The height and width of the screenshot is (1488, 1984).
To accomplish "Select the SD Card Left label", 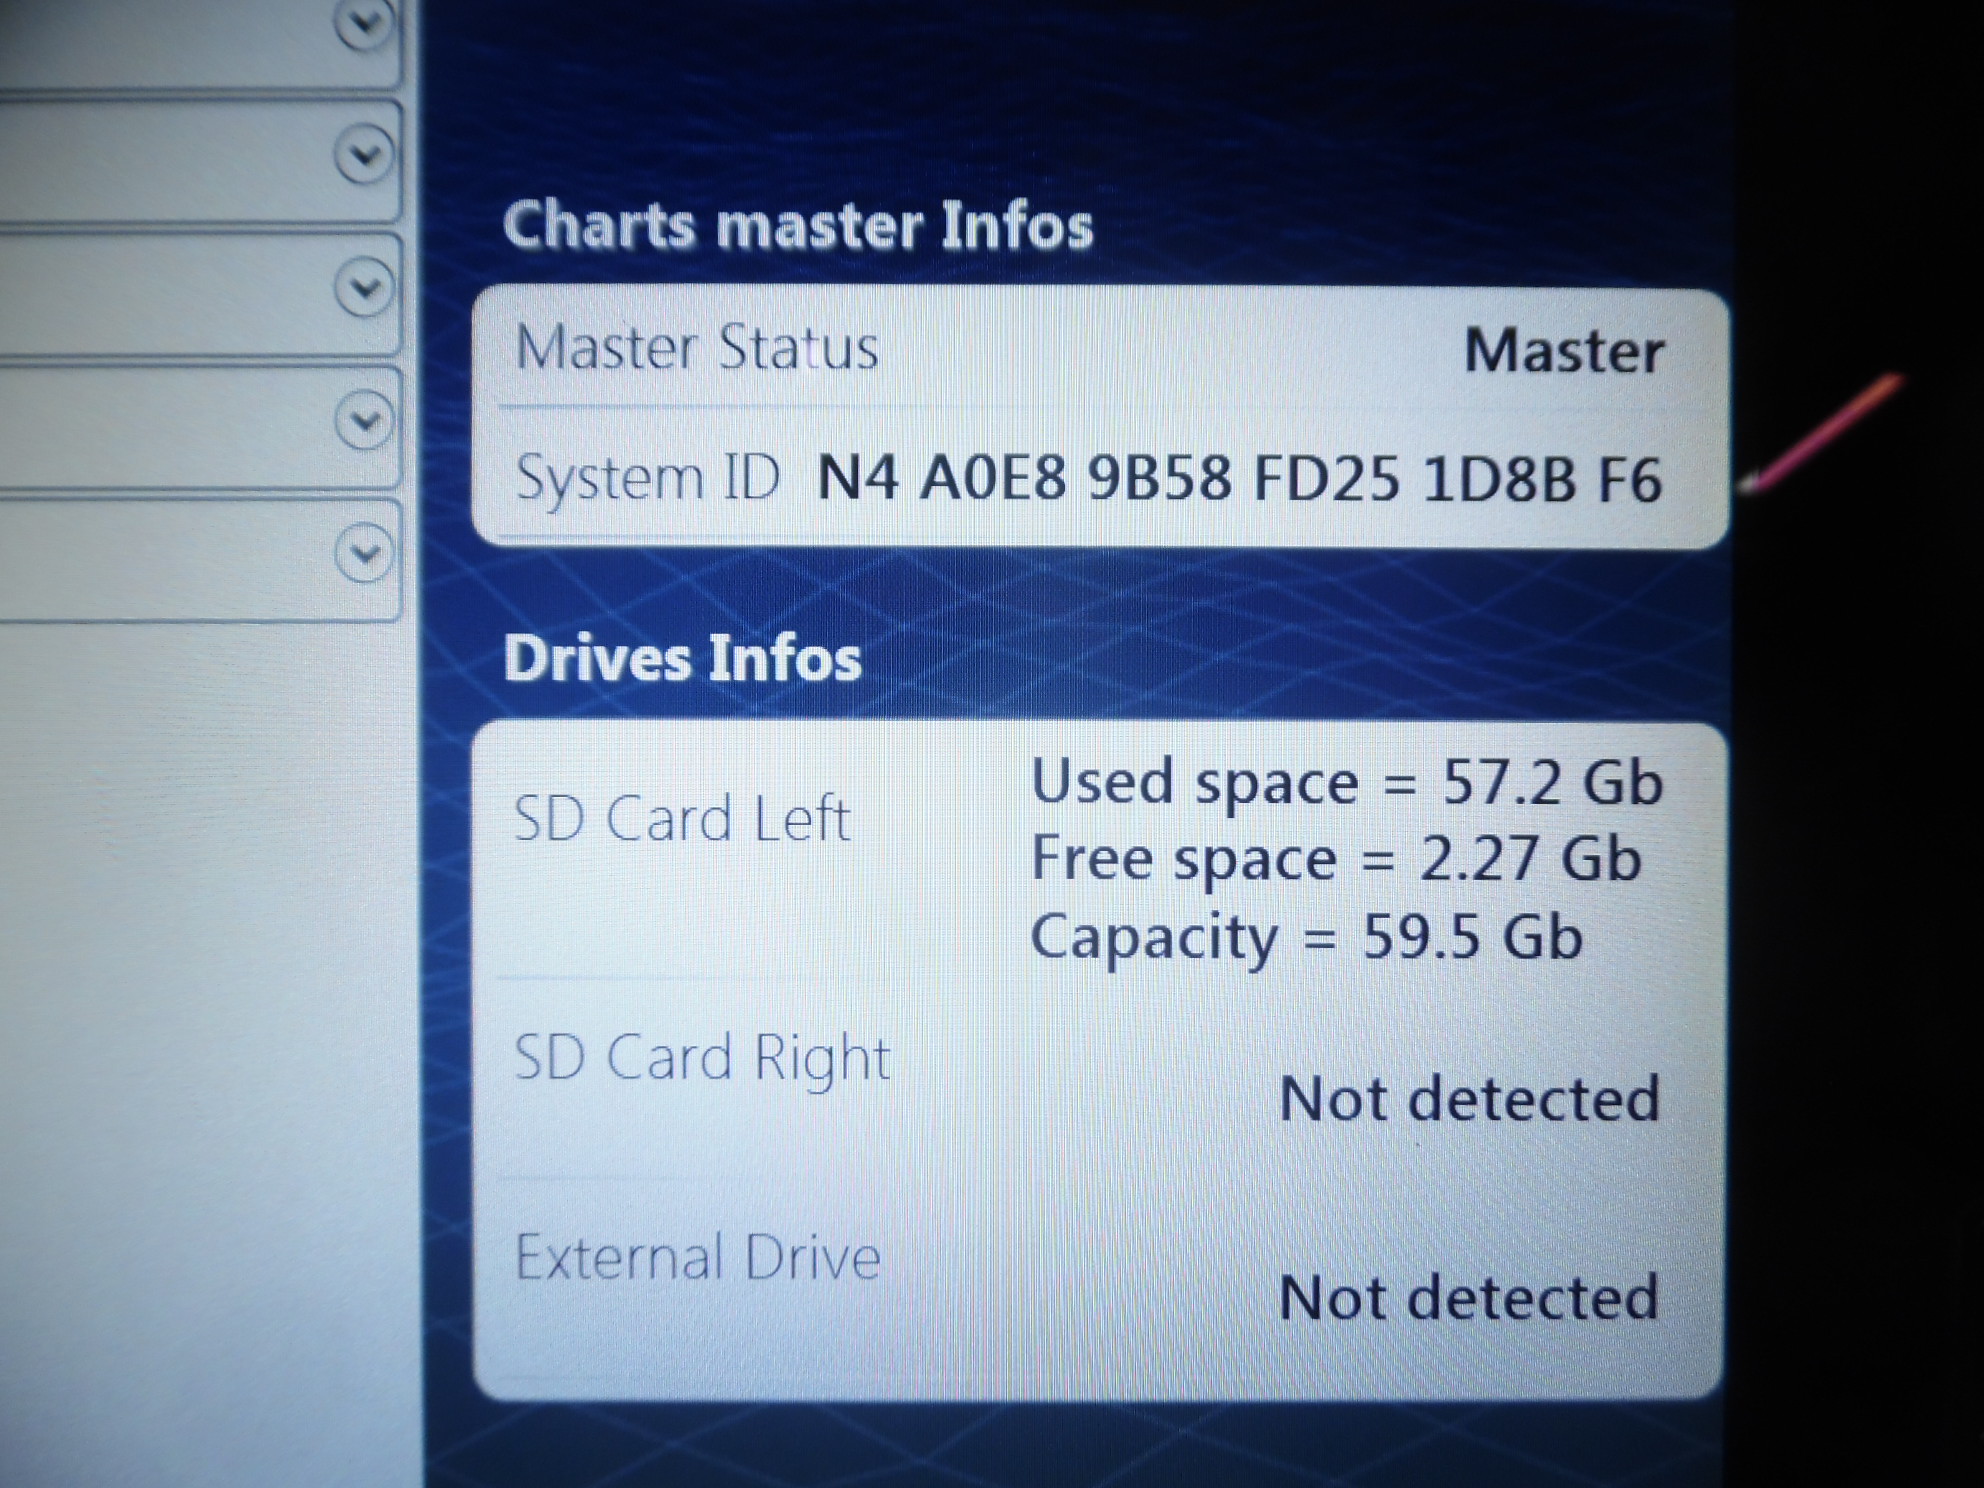I will coord(681,819).
